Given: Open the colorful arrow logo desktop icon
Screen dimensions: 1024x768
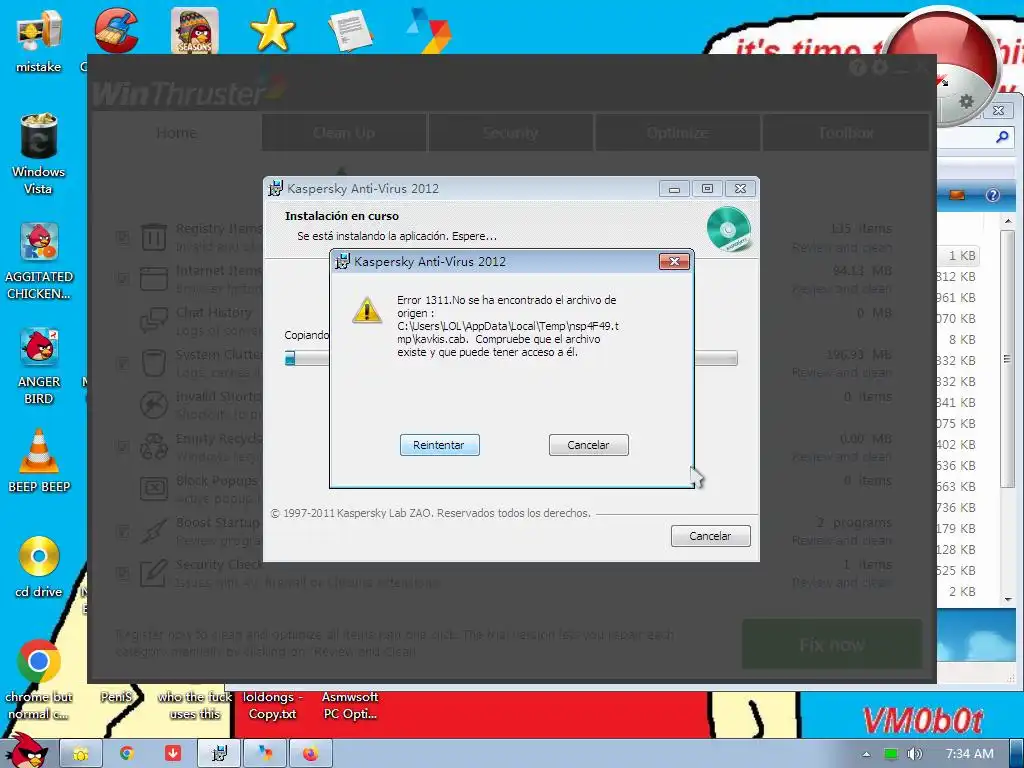Looking at the screenshot, I should pos(429,31).
